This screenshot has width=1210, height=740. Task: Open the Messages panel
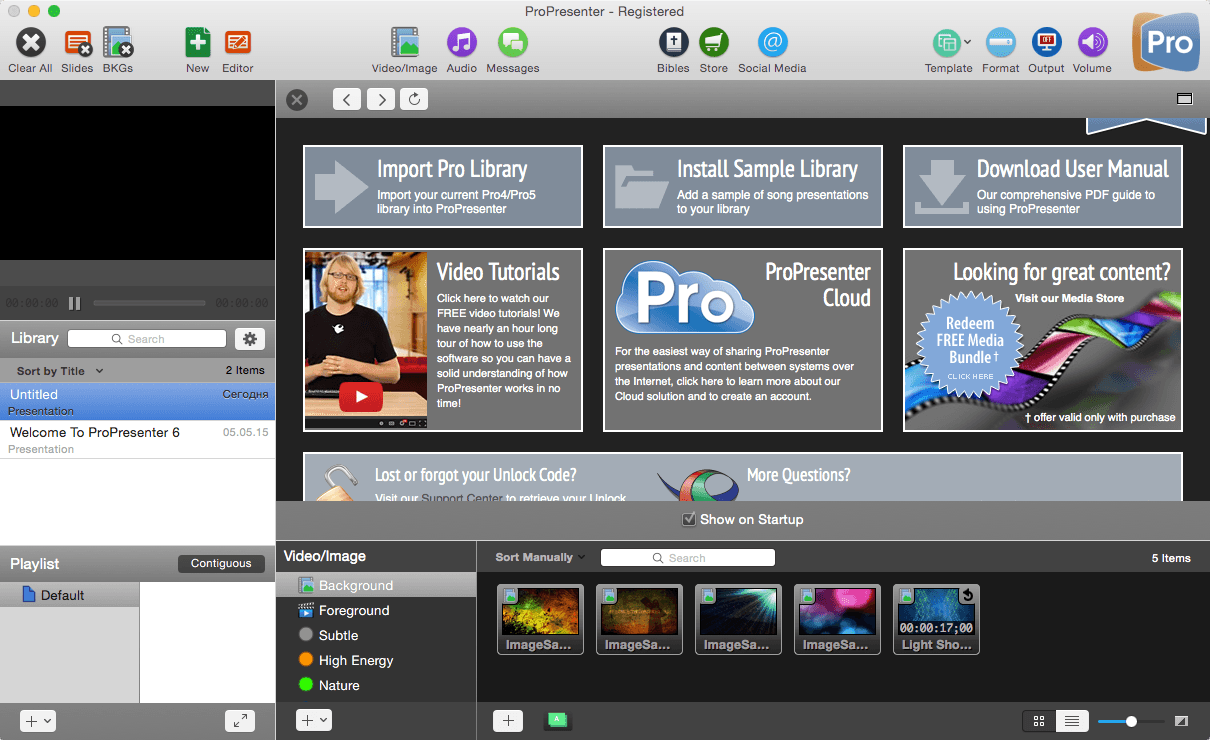point(513,43)
